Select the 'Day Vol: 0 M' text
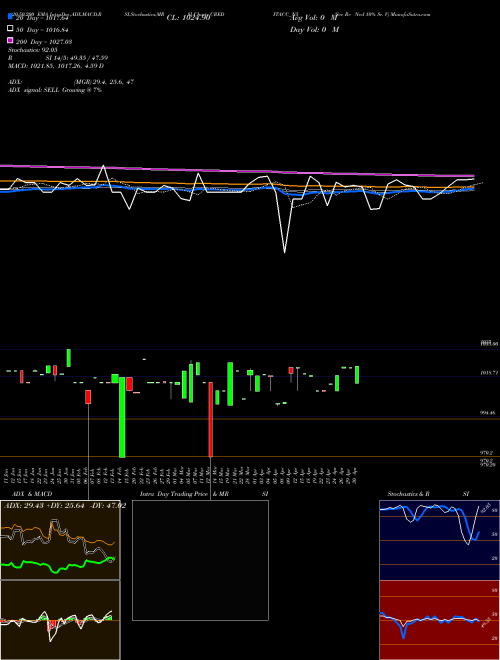 click(x=314, y=29)
